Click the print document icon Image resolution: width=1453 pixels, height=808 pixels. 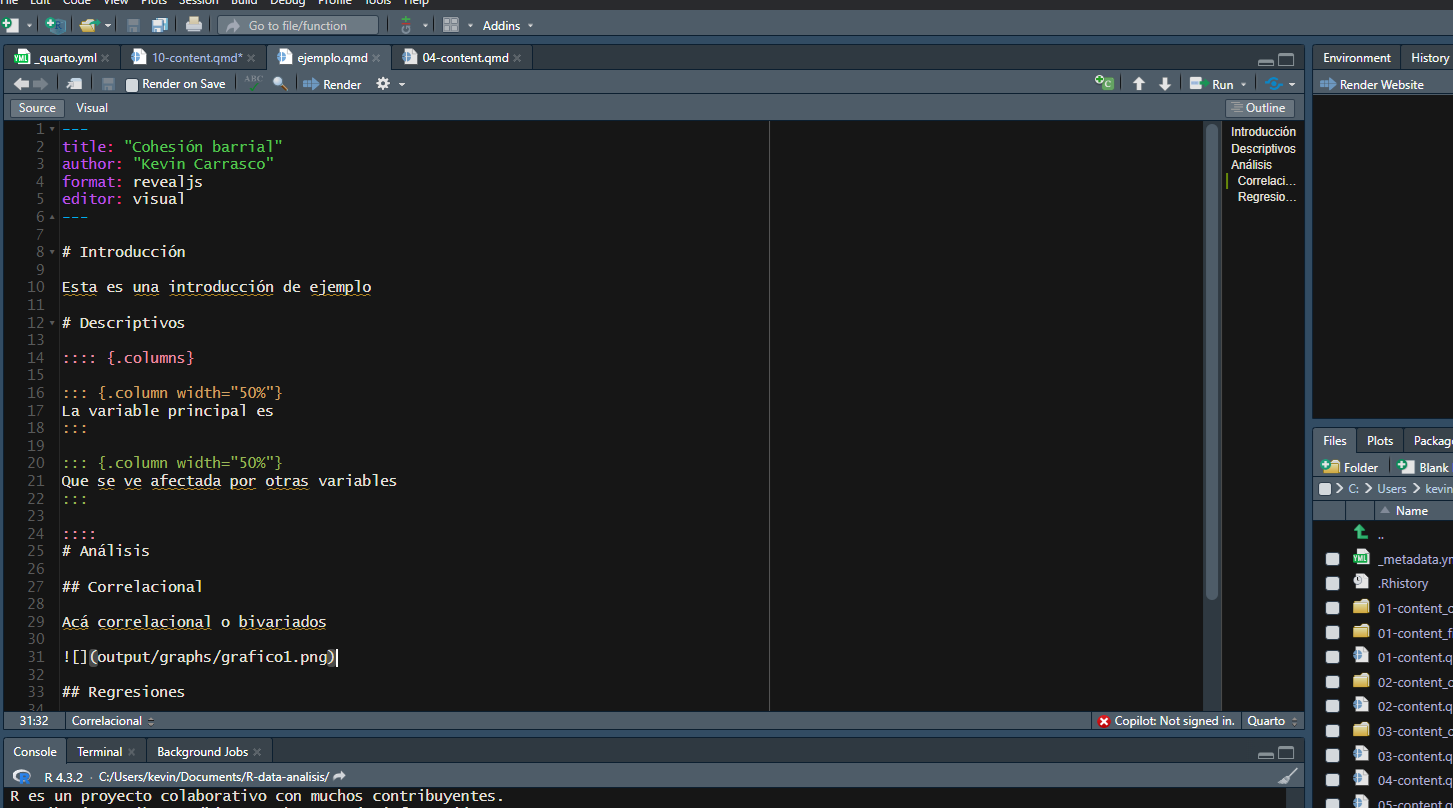[193, 25]
